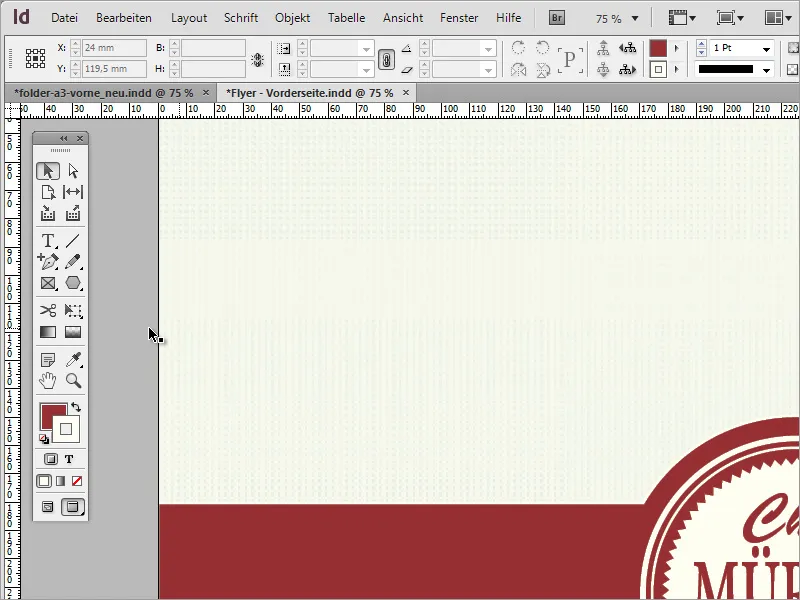The height and width of the screenshot is (600, 800).
Task: Open the Fenster menu
Action: (459, 18)
